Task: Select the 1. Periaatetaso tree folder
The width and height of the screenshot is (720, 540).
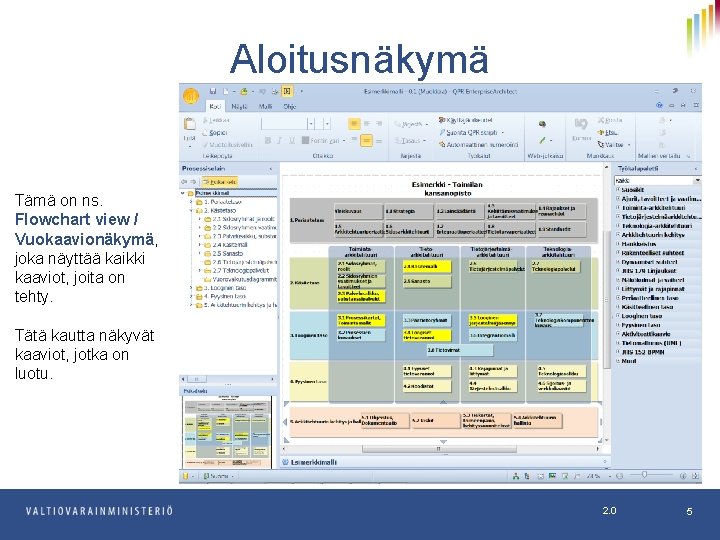Action: click(219, 202)
